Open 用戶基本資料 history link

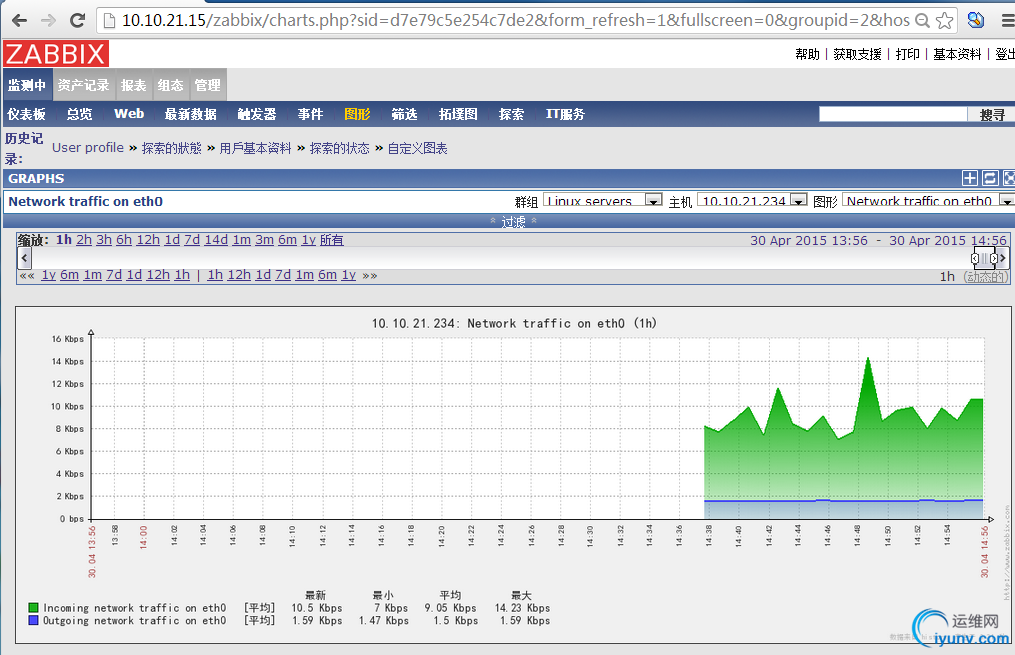click(256, 148)
